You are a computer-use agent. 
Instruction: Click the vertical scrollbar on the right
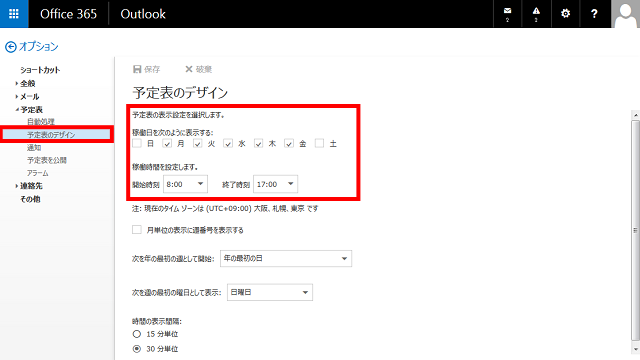[636, 231]
